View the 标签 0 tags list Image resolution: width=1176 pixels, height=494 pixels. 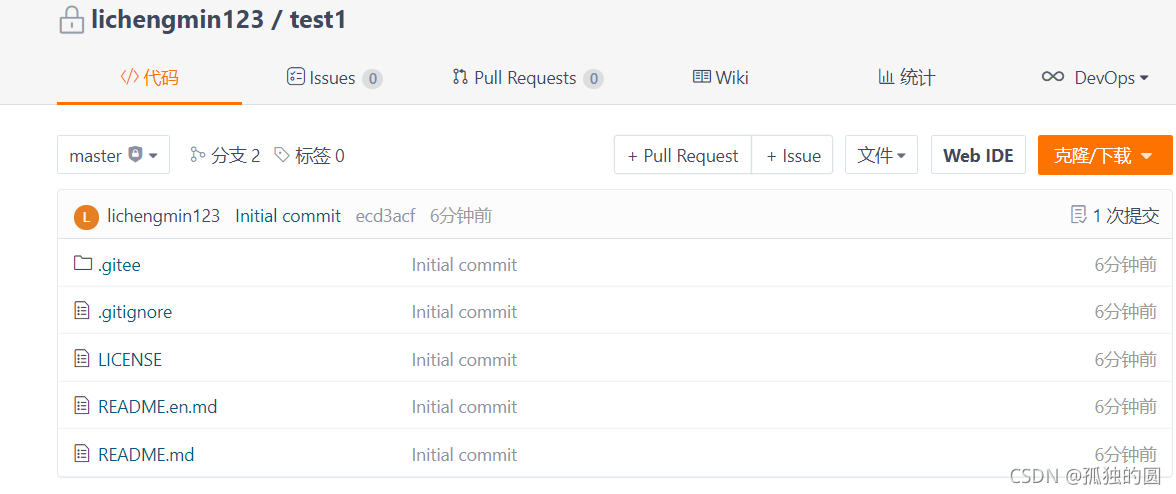[309, 155]
